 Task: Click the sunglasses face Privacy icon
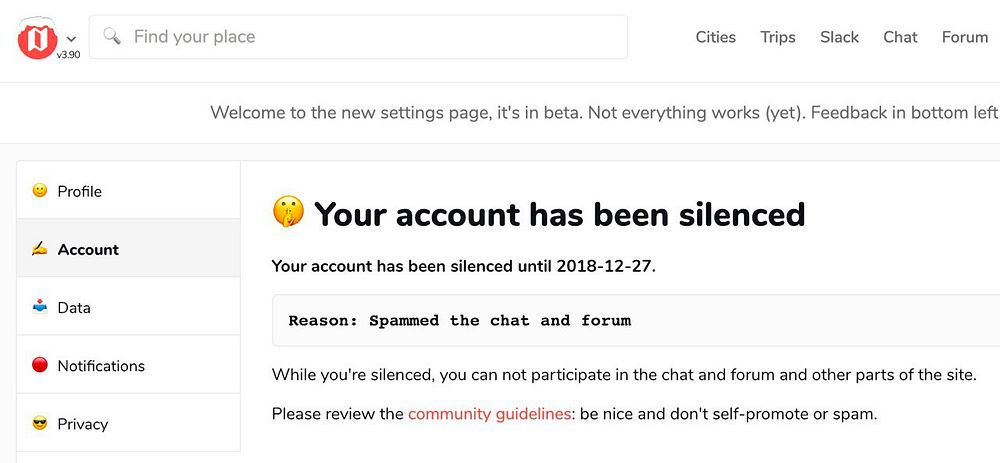click(40, 423)
